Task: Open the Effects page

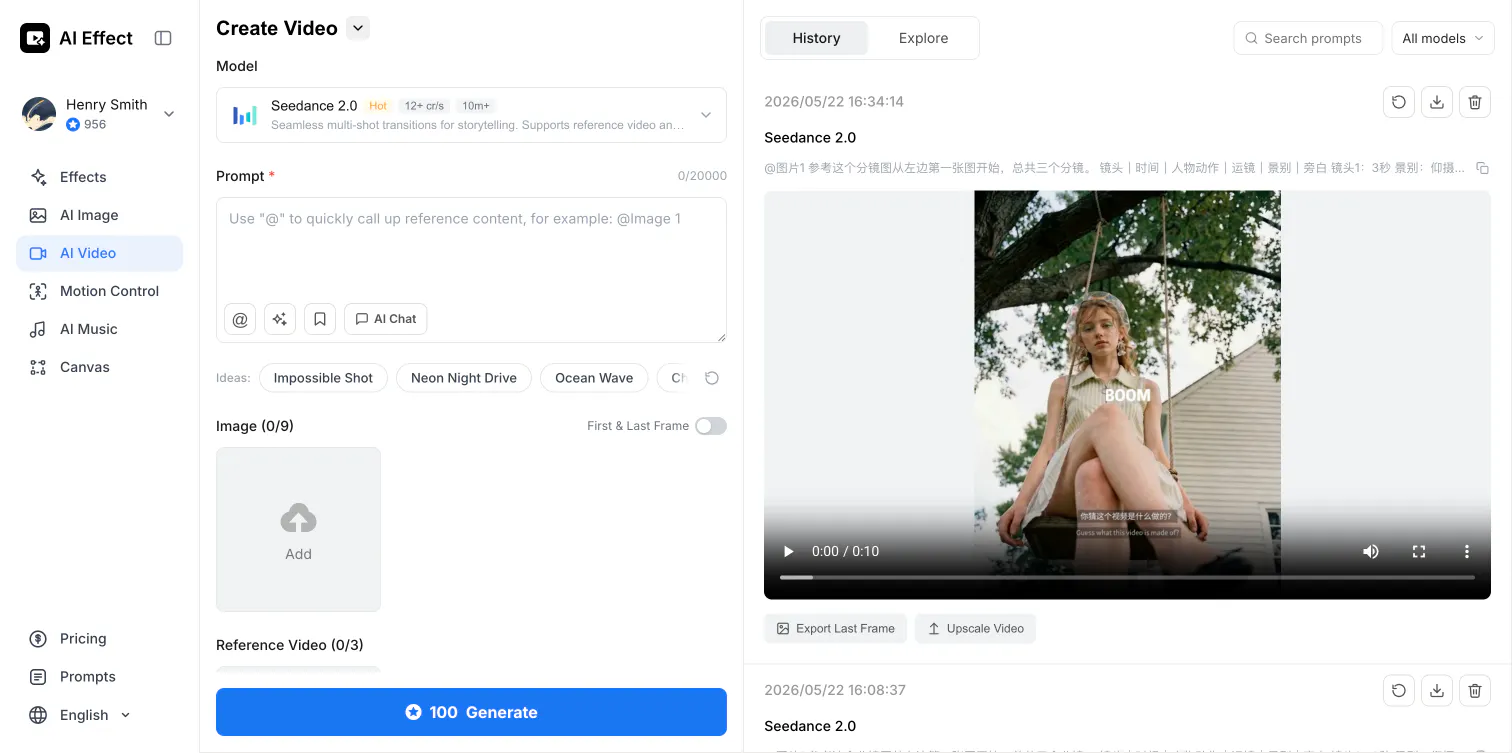Action: coord(99,177)
